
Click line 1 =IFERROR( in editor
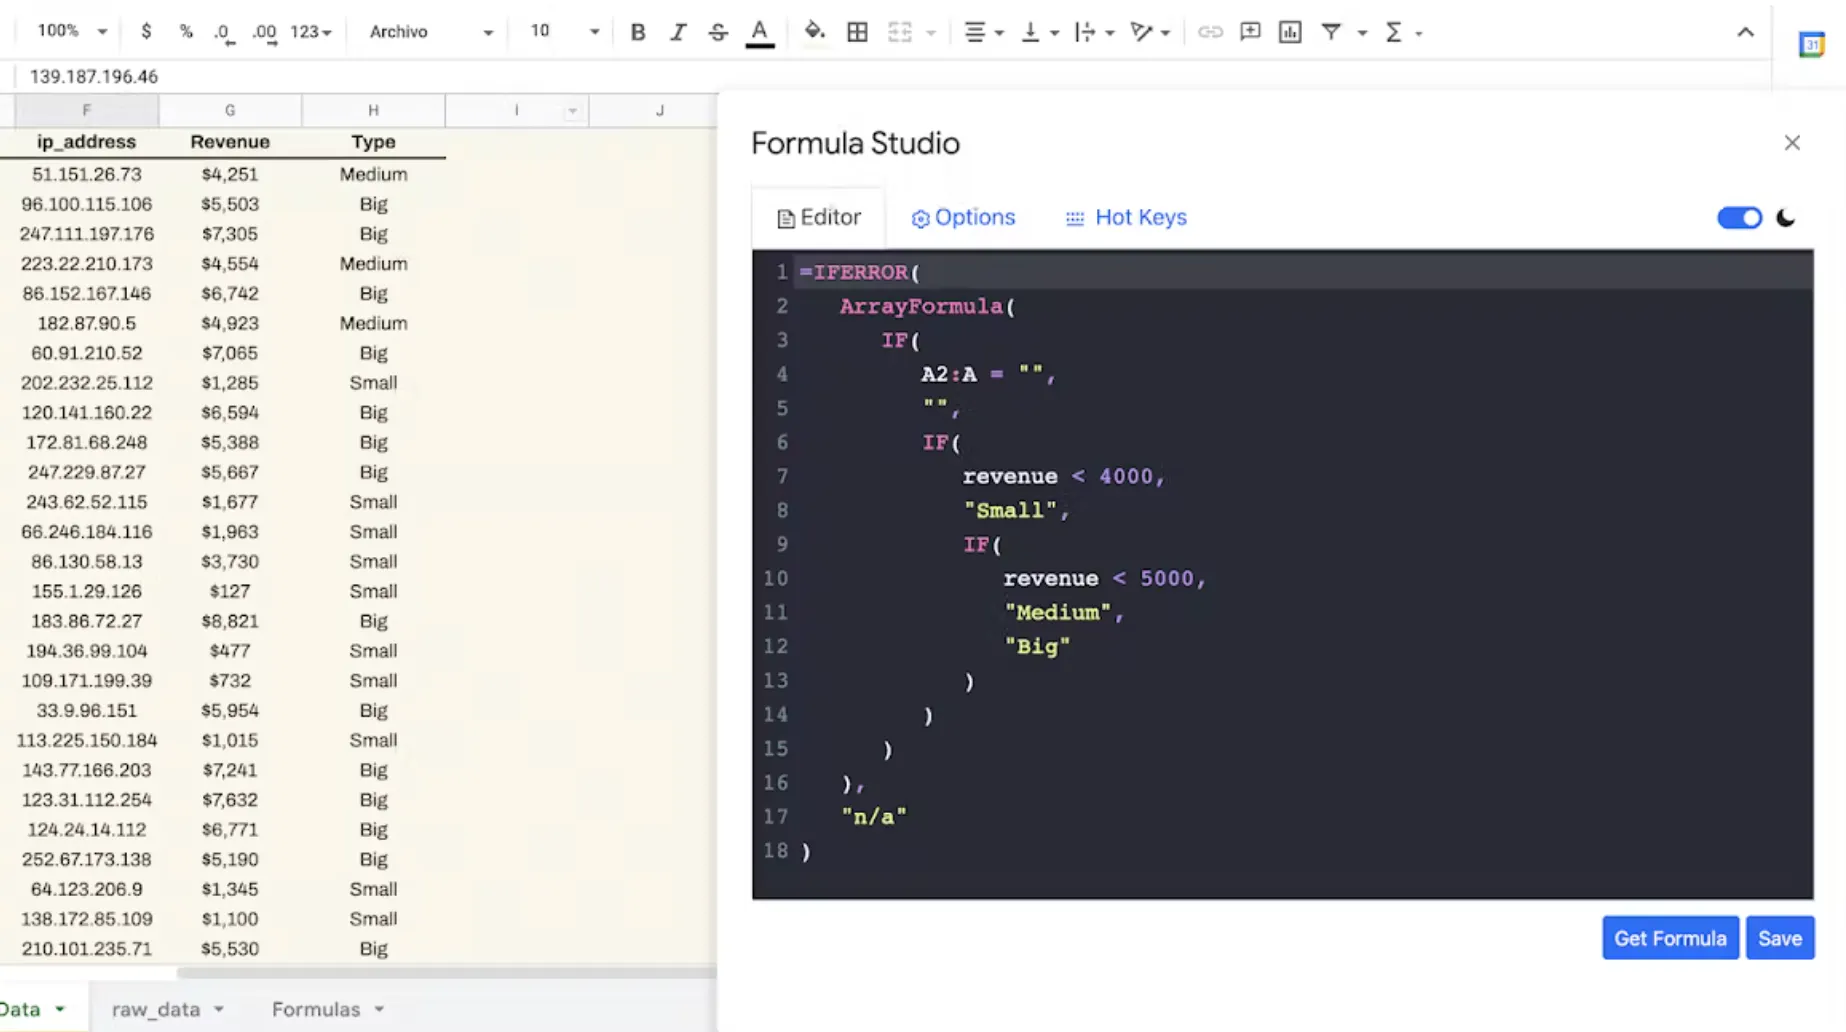click(x=860, y=272)
